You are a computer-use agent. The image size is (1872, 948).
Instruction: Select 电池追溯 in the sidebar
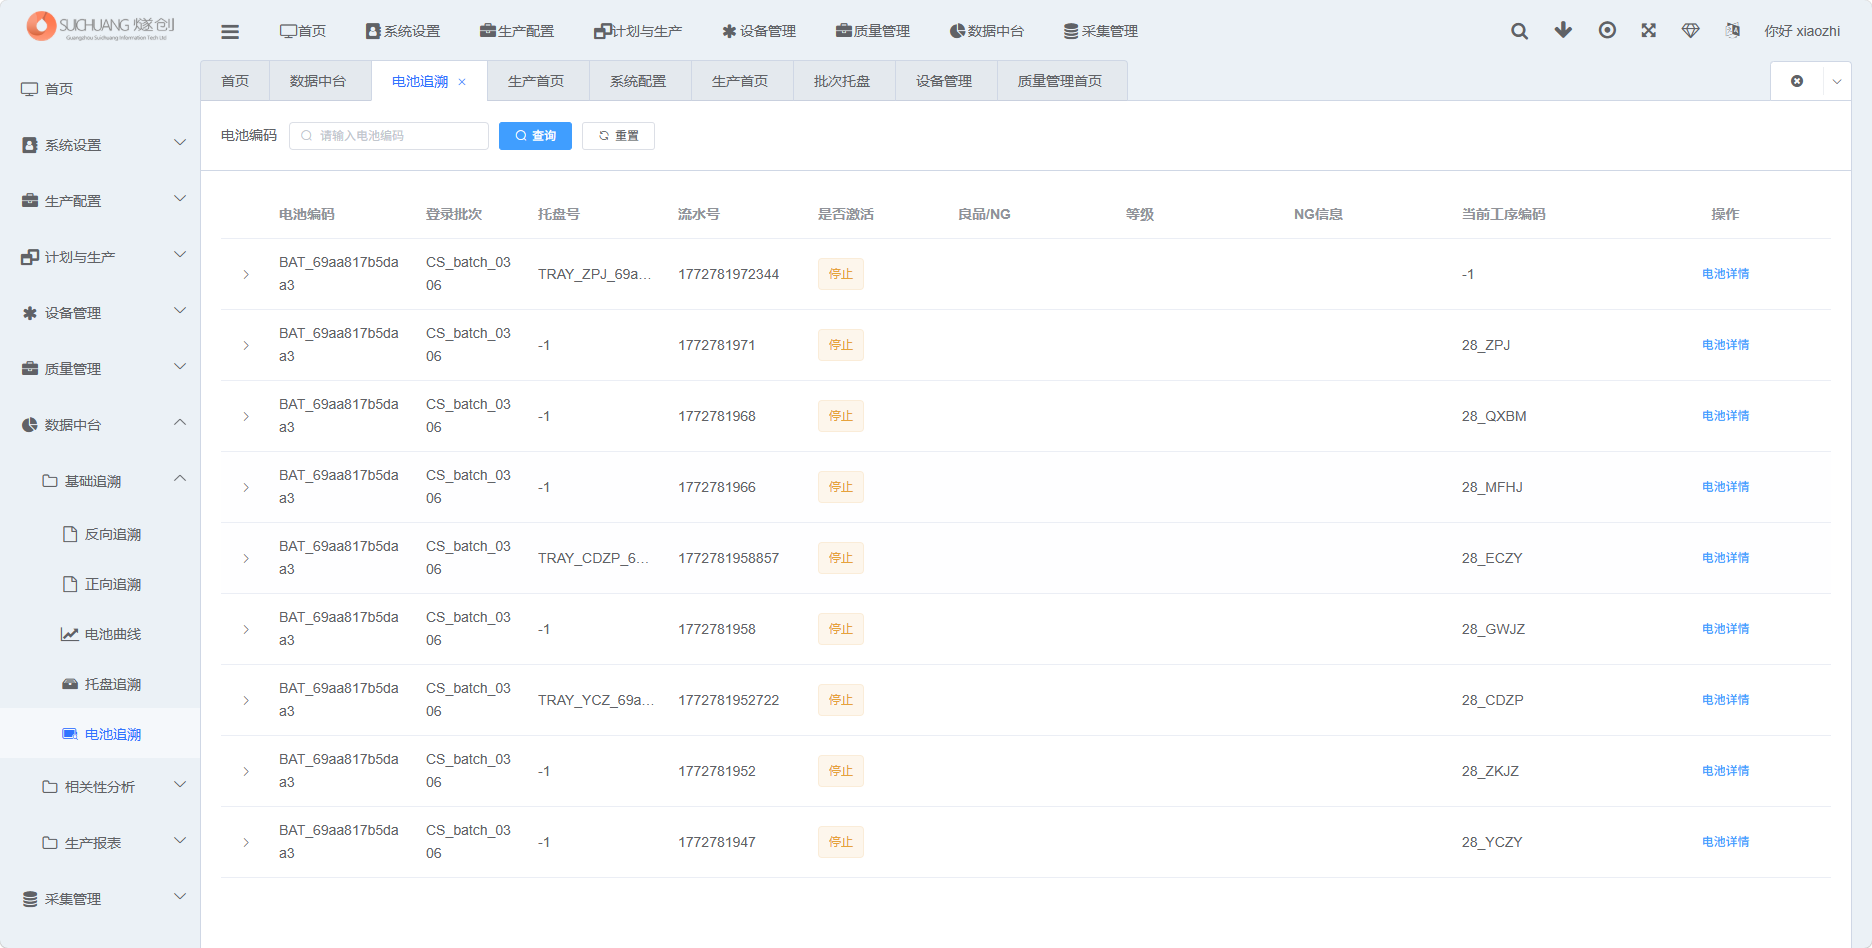point(100,734)
